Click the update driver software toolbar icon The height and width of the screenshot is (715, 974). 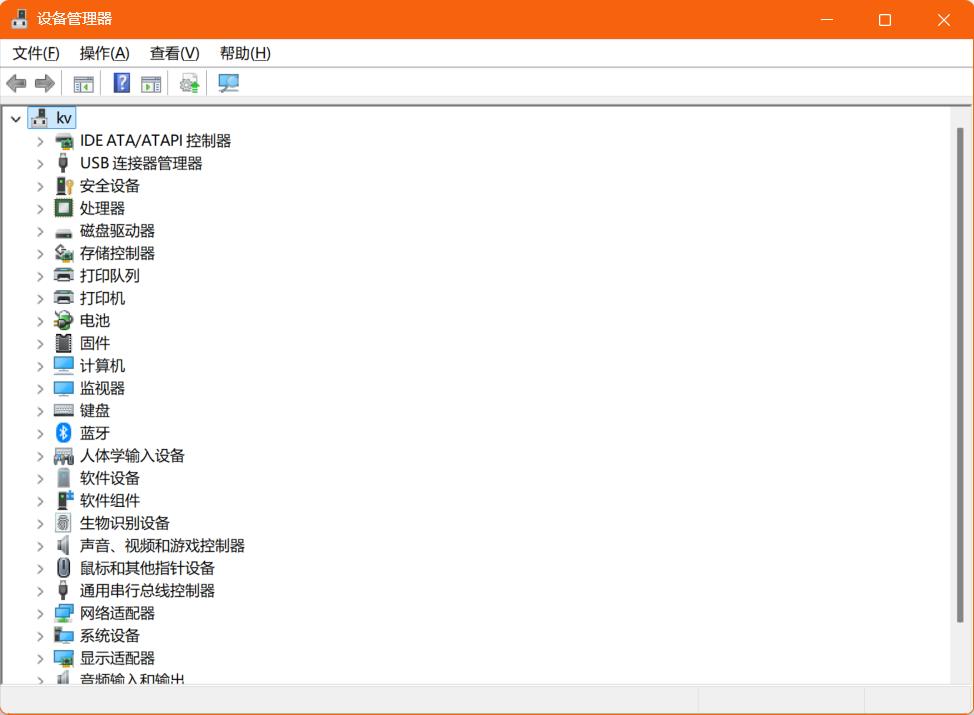[x=189, y=83]
